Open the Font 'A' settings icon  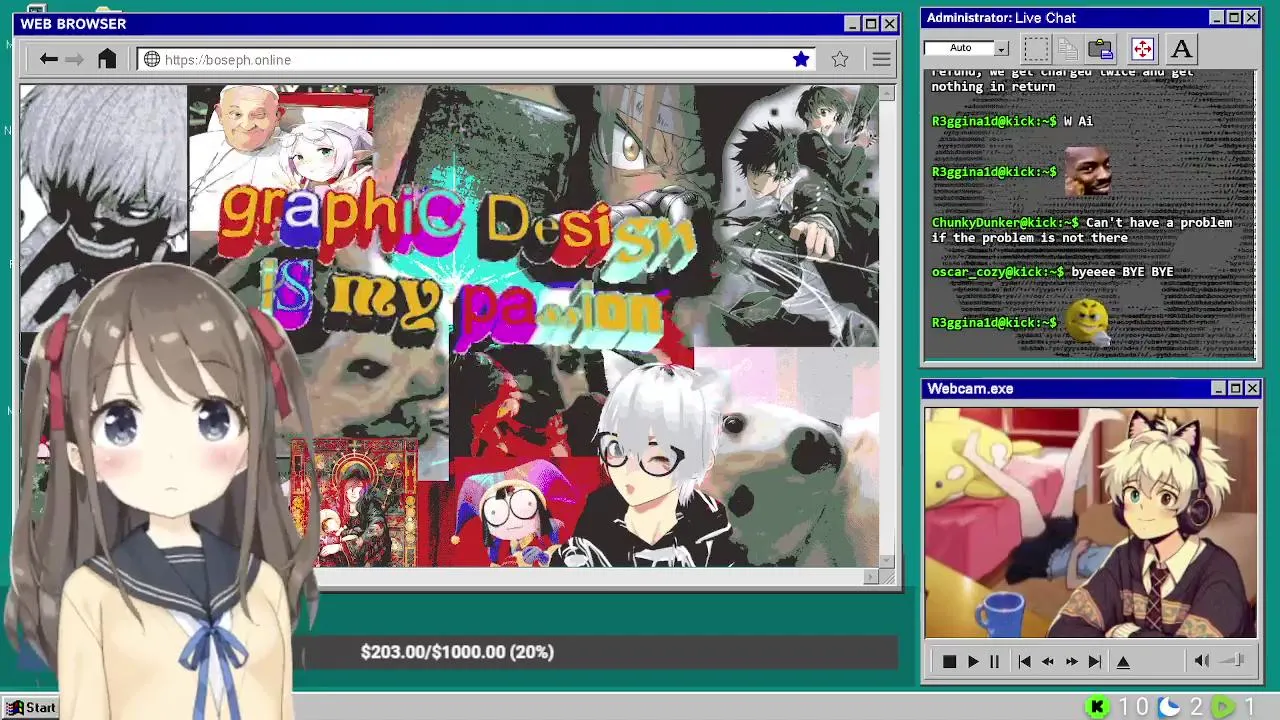pyautogui.click(x=1181, y=48)
